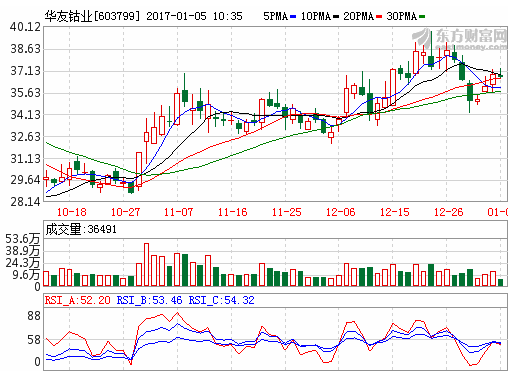Screen dimensions: 520x383
Task: Select the 12-26 date axis label
Action: tap(449, 212)
